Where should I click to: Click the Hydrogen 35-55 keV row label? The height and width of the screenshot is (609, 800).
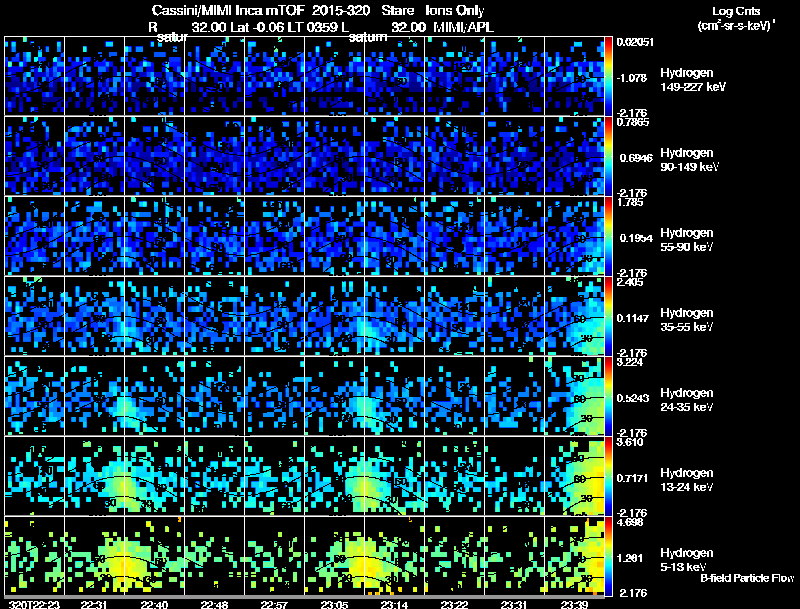(x=687, y=320)
